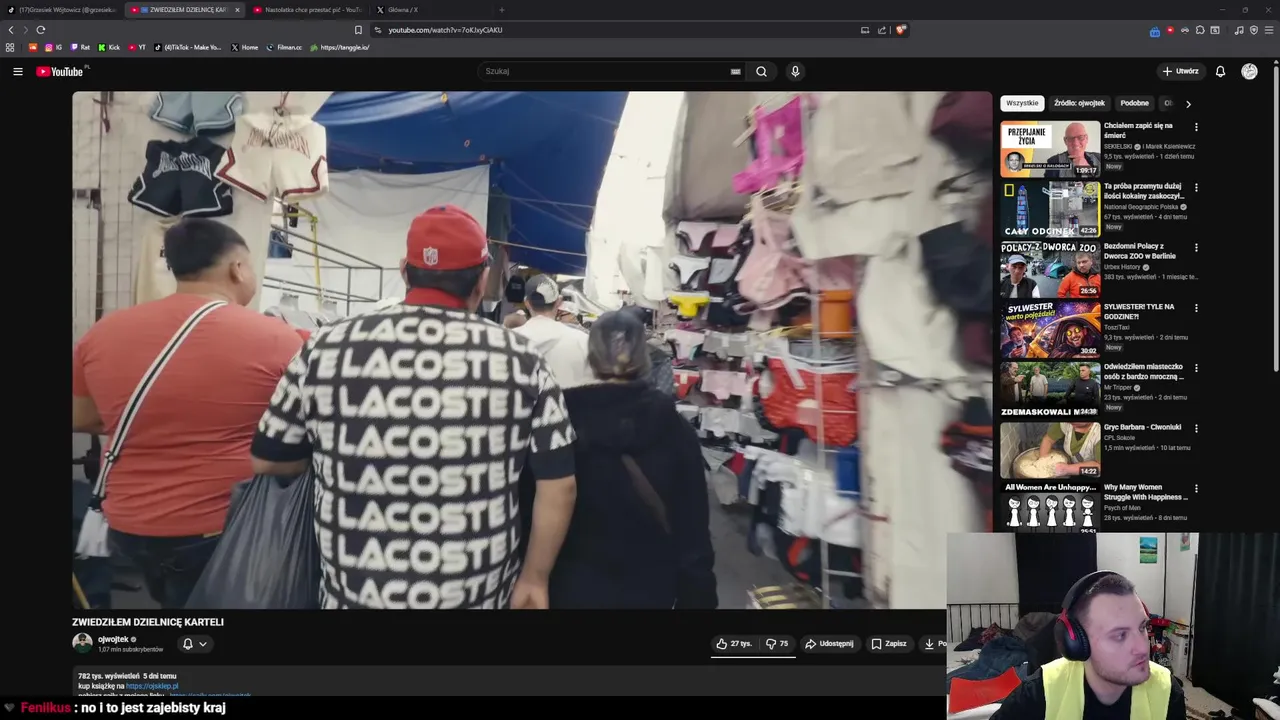Open the Rat bookmark
1280x720 pixels.
[80, 47]
